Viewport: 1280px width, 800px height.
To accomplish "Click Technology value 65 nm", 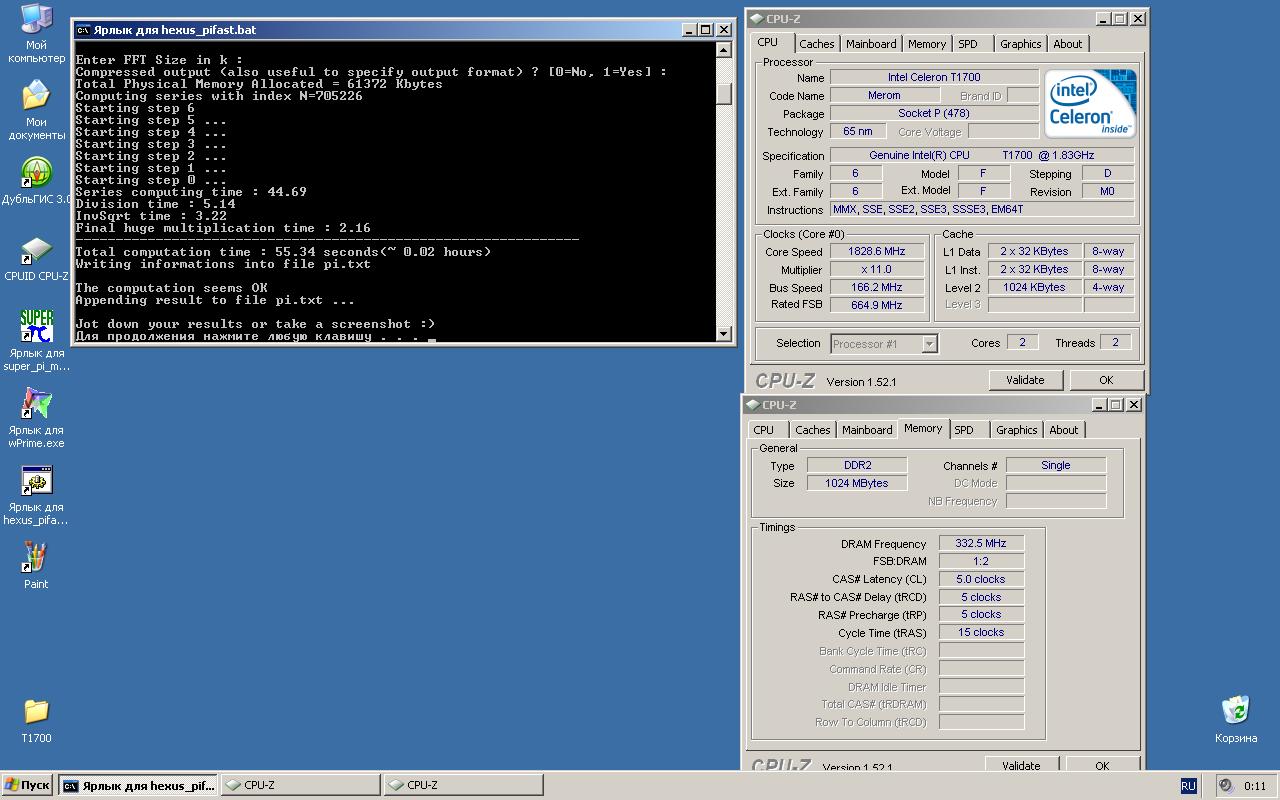I will point(858,131).
